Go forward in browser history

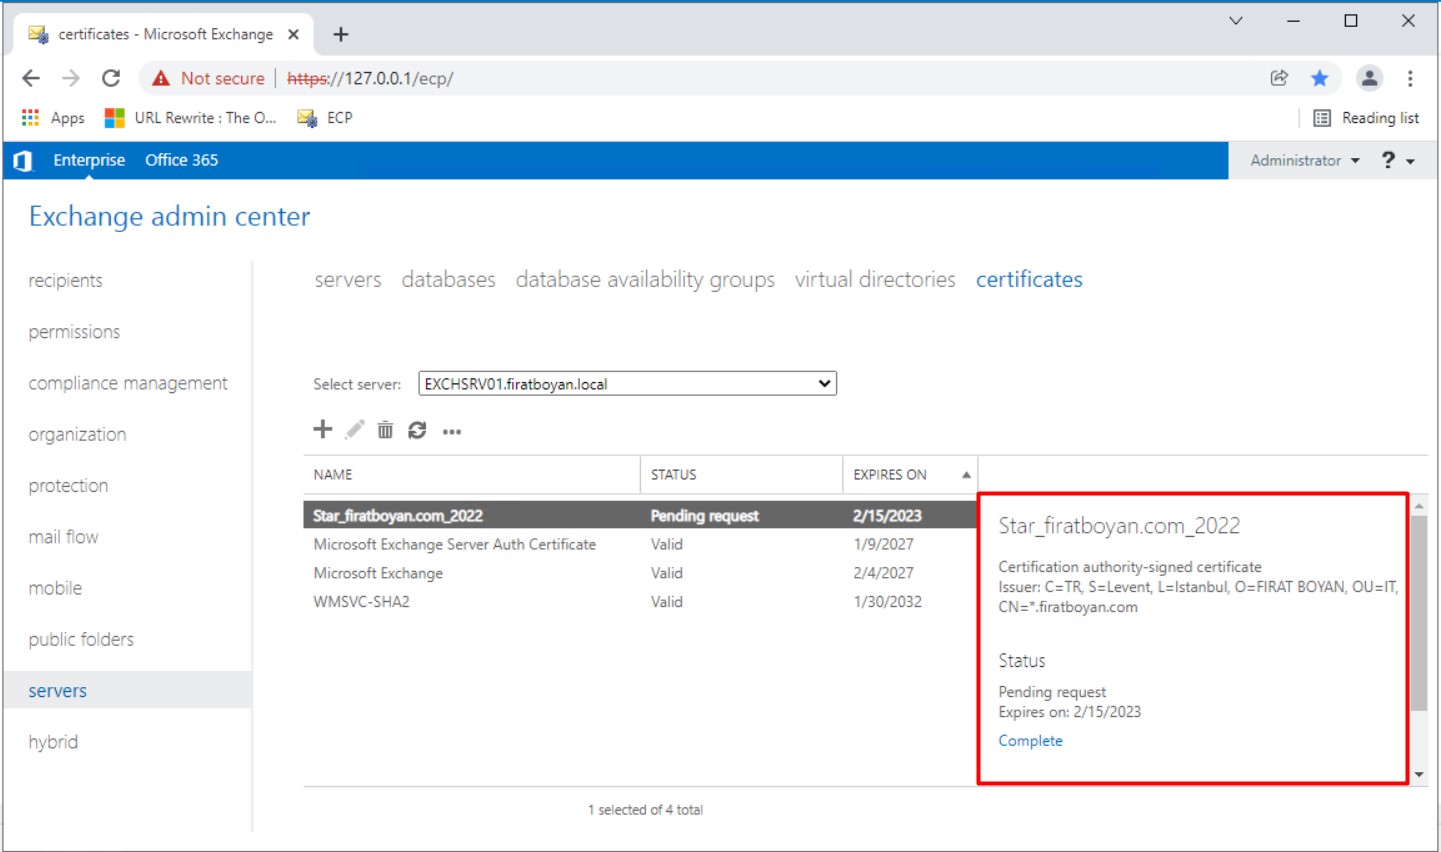click(x=71, y=78)
